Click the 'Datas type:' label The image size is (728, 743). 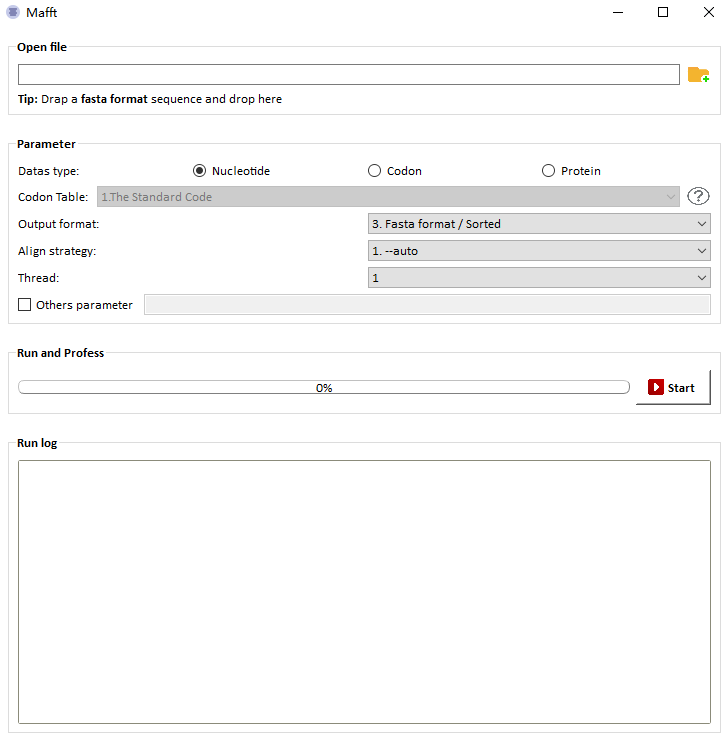tap(48, 171)
